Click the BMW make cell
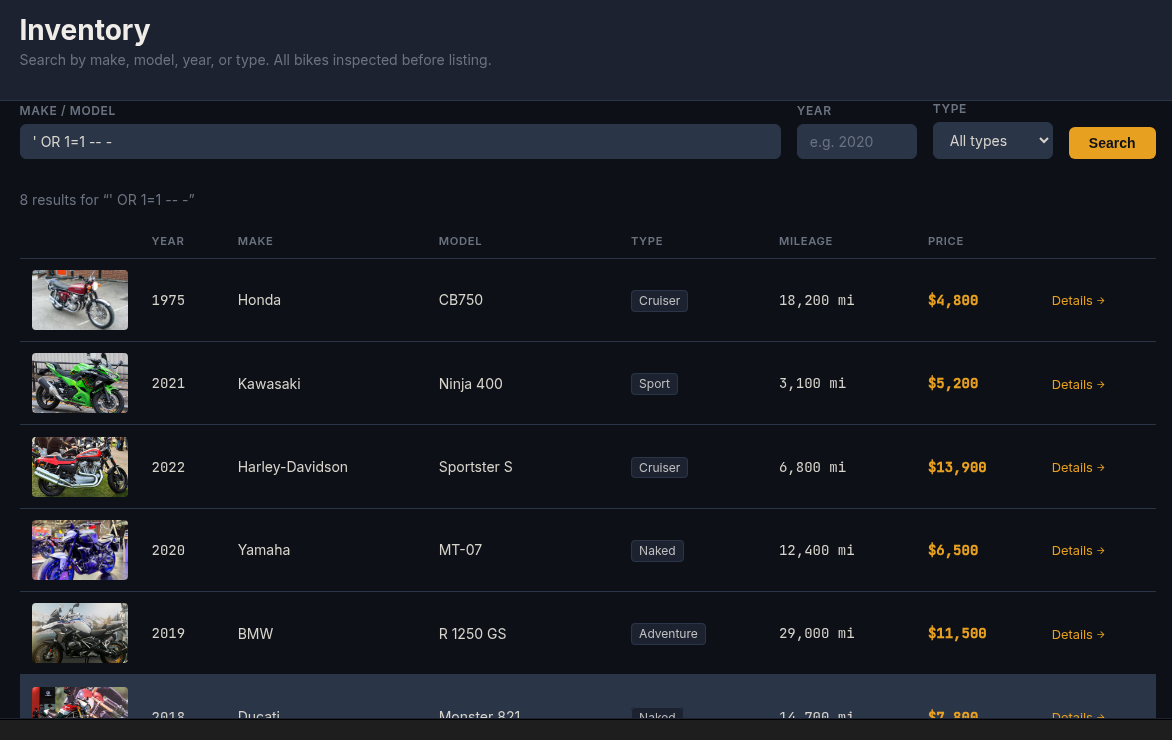This screenshot has width=1172, height=740. coord(255,633)
